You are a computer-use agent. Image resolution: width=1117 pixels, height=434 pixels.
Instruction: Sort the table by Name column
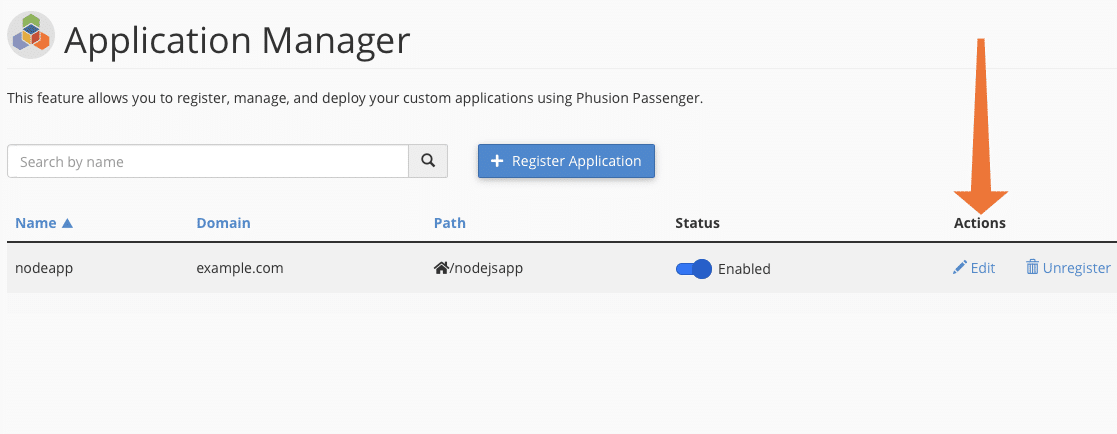point(36,223)
